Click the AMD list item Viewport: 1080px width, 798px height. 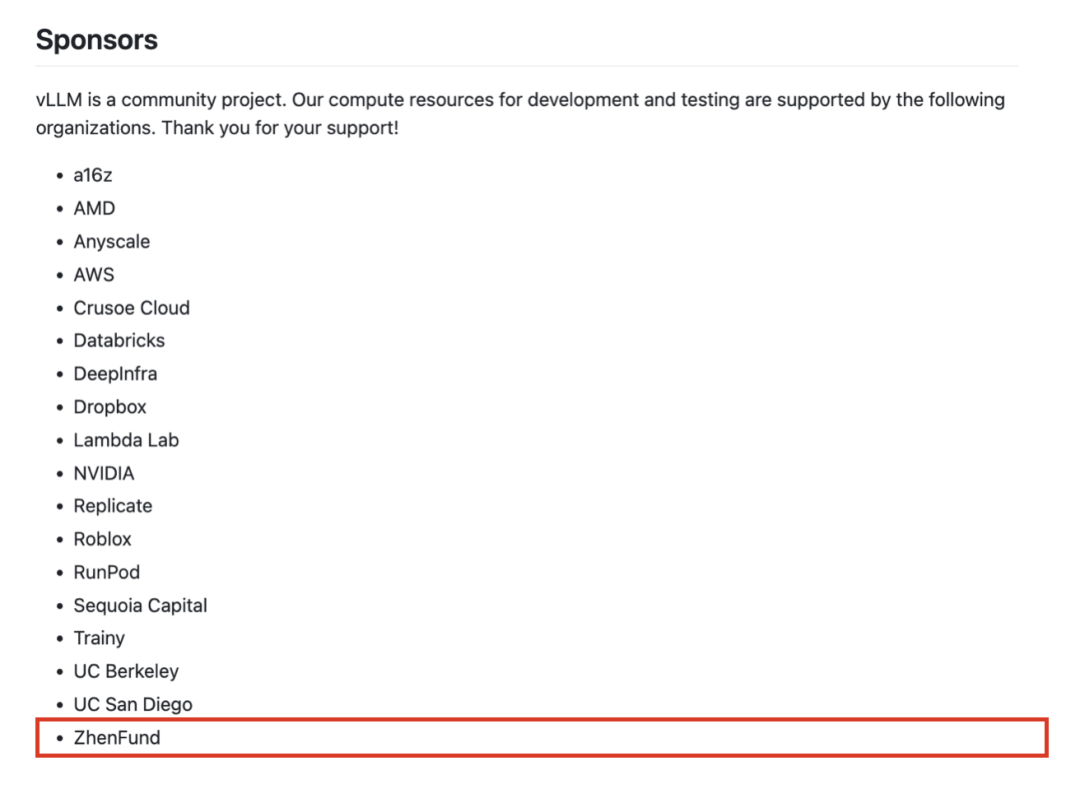pos(94,209)
